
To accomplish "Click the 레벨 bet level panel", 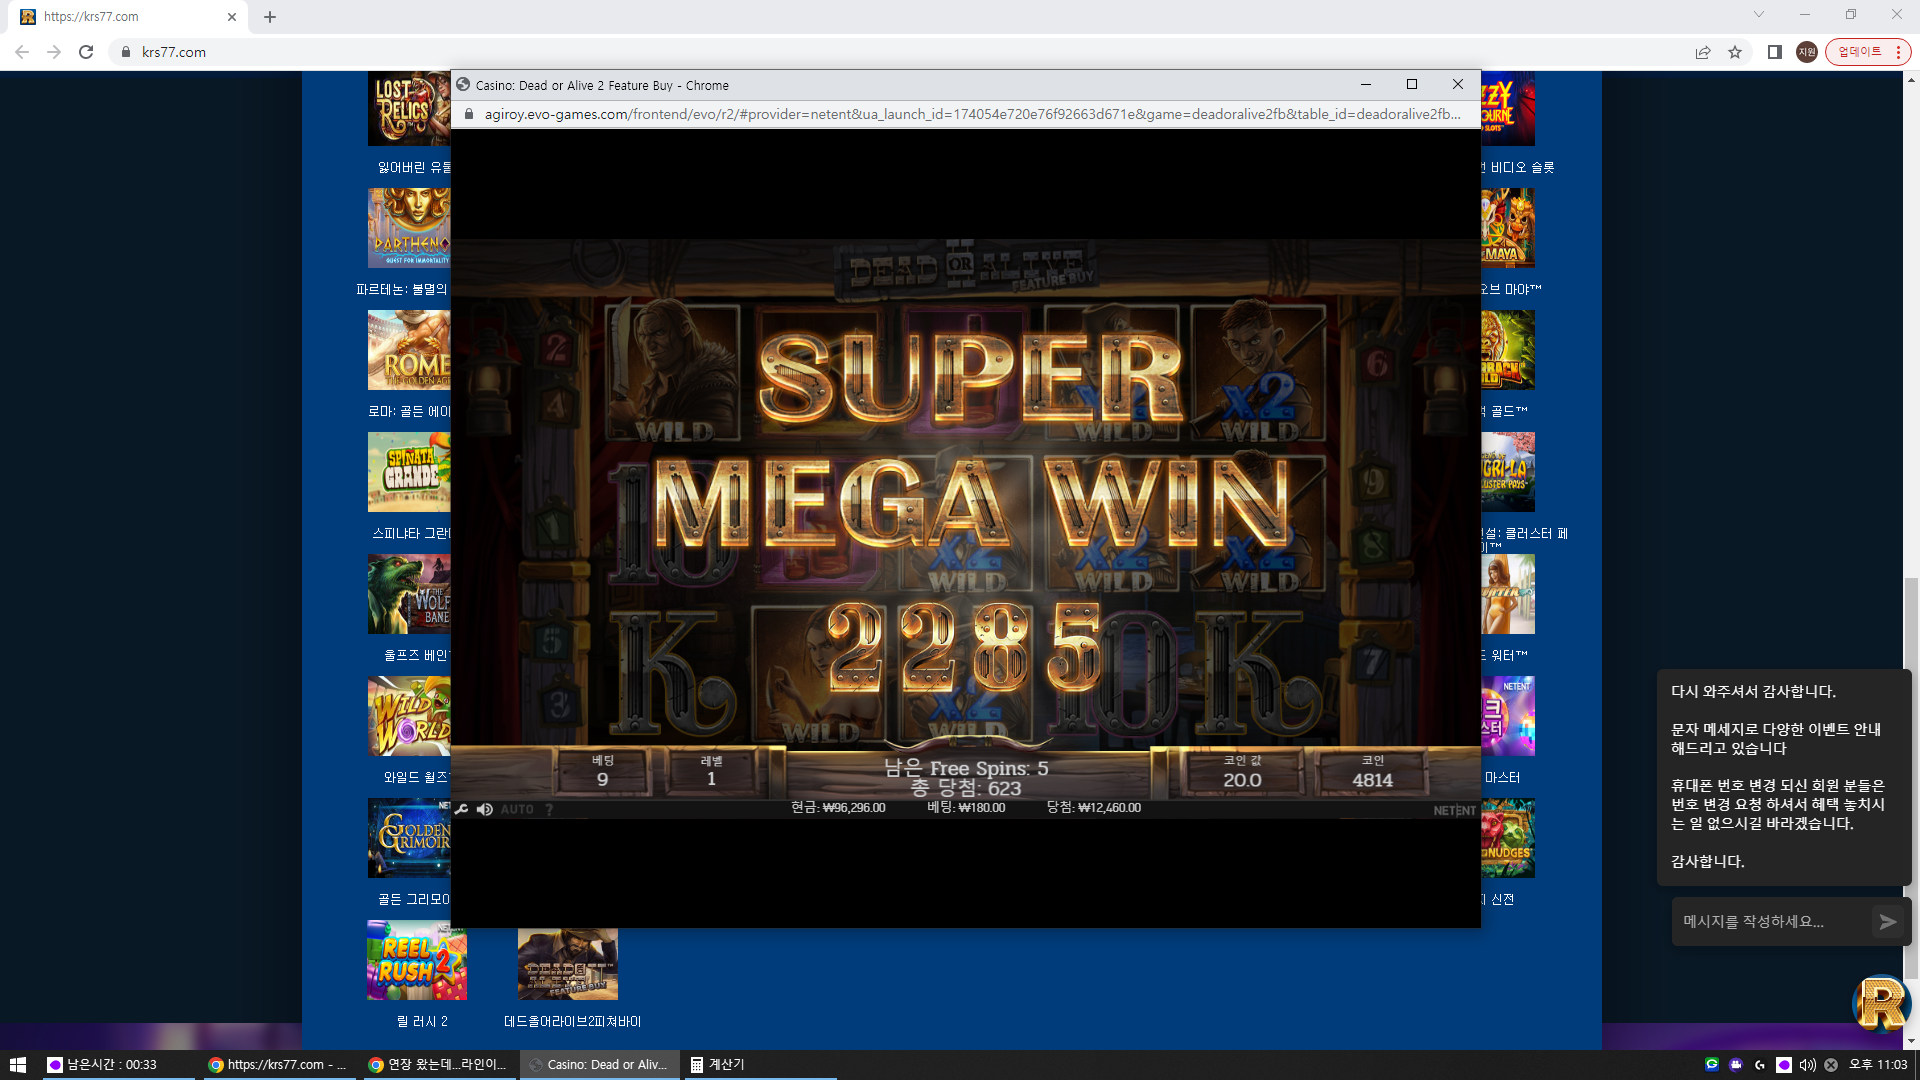I will 711,771.
